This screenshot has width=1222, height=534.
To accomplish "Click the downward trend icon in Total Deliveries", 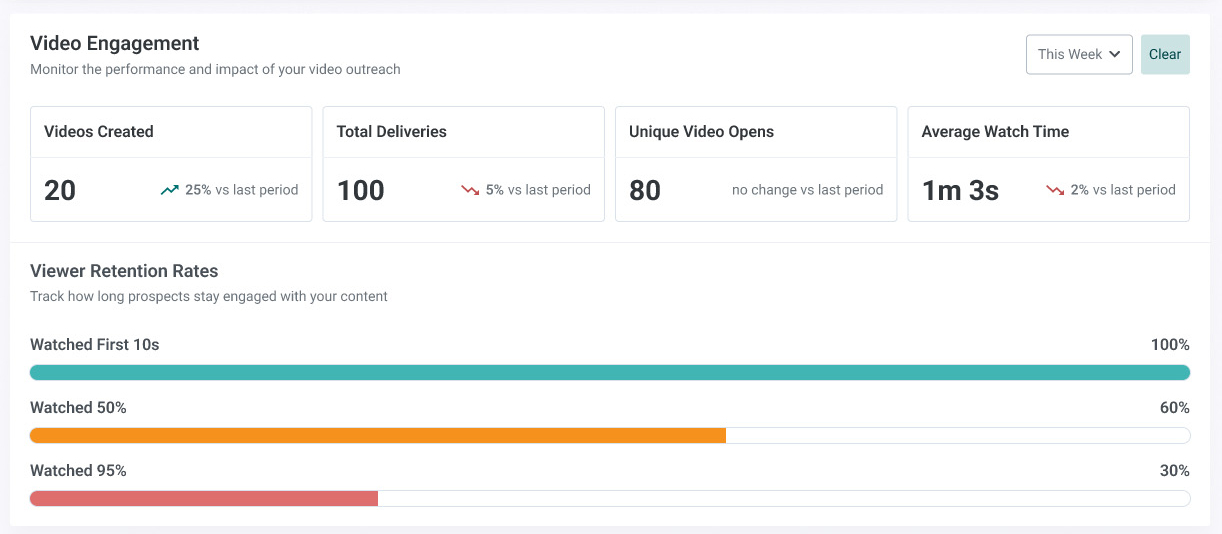I will click(470, 190).
